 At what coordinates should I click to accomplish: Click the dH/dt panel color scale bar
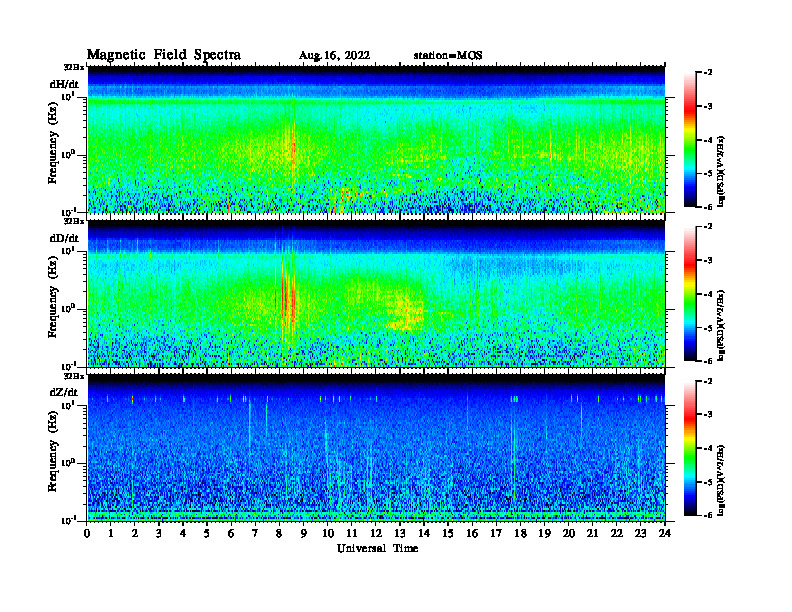click(690, 140)
